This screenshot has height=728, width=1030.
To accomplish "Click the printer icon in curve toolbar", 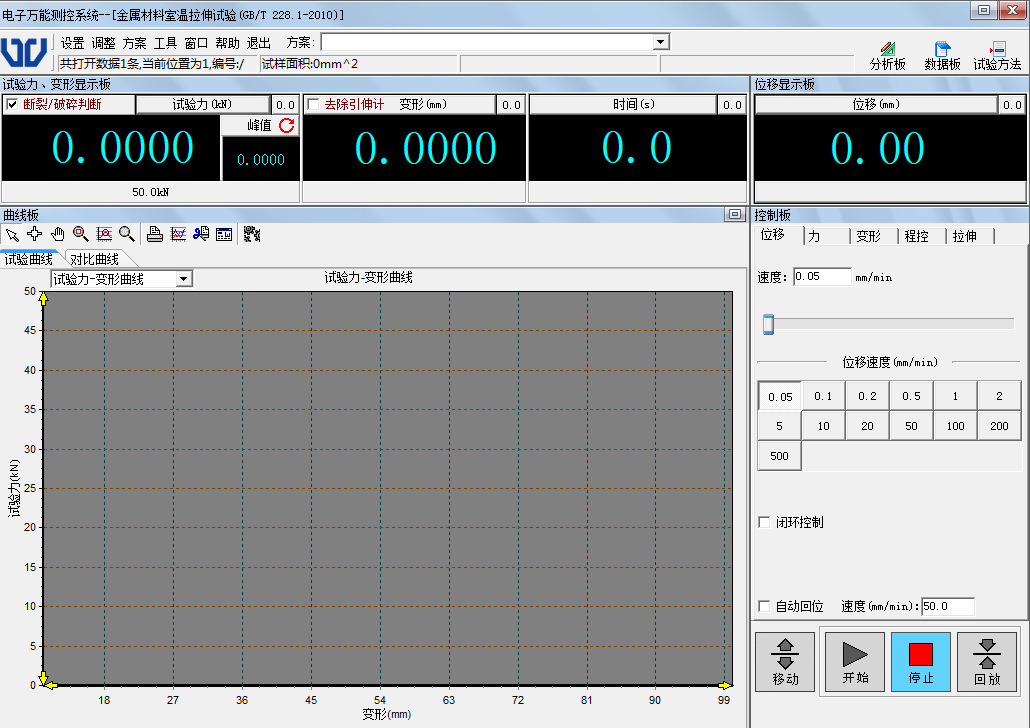I will [x=155, y=234].
